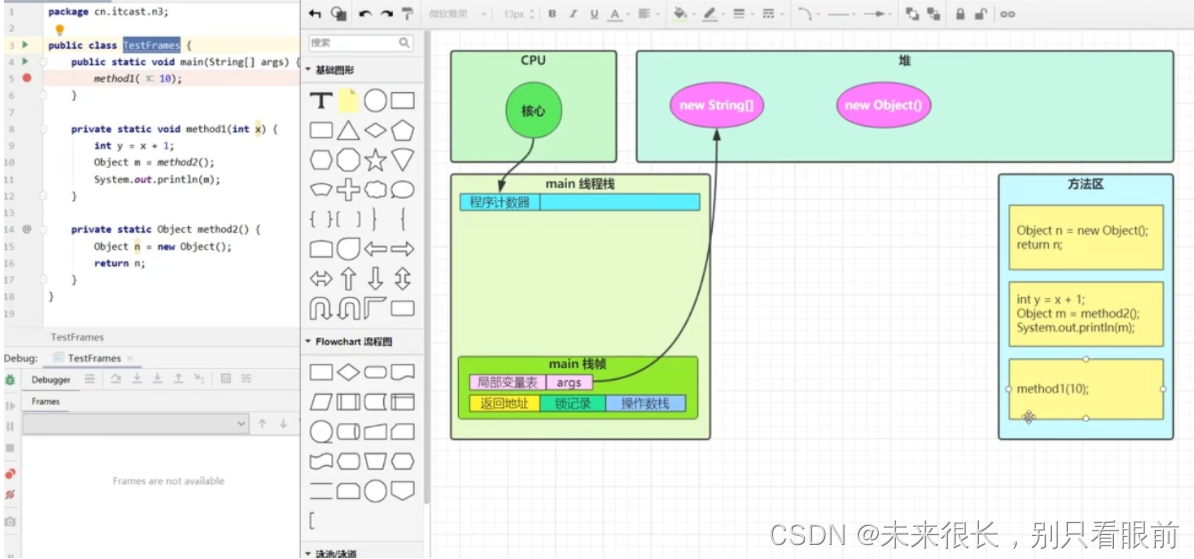Toggle italic text formatting

click(x=573, y=14)
